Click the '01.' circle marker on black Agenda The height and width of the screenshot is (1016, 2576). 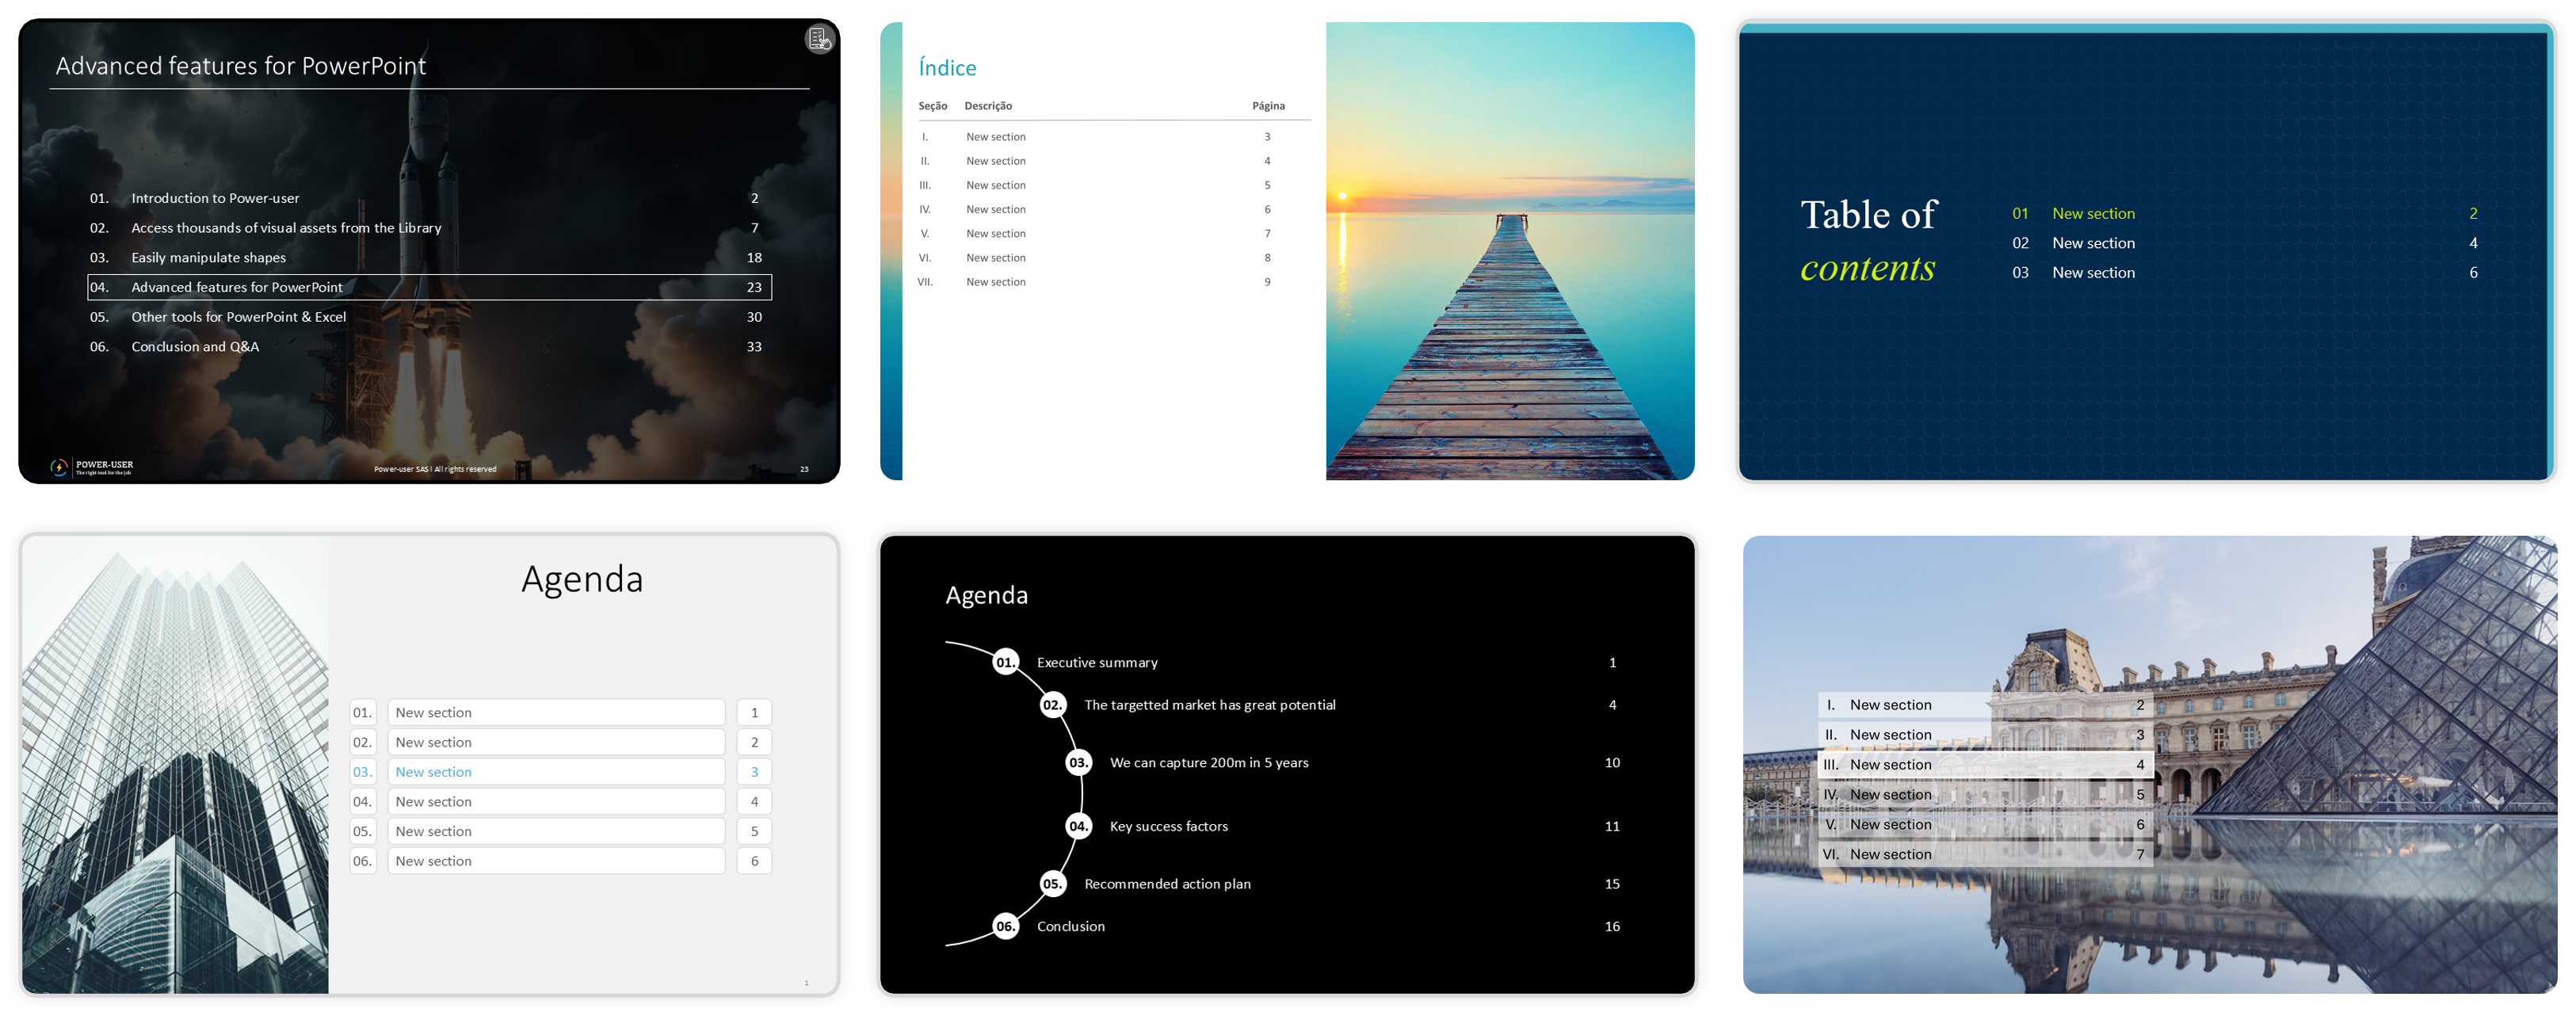click(x=1005, y=662)
